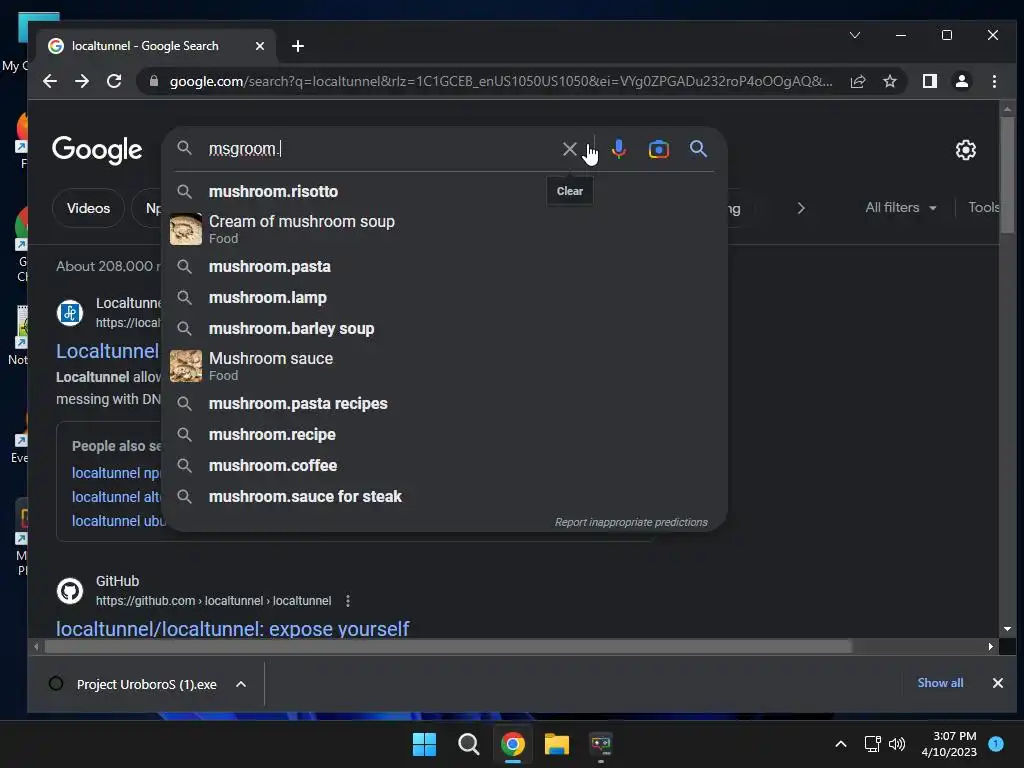Screen dimensions: 1024x768
Task: Select suggestion mushroom.lamp
Action: point(444,298)
